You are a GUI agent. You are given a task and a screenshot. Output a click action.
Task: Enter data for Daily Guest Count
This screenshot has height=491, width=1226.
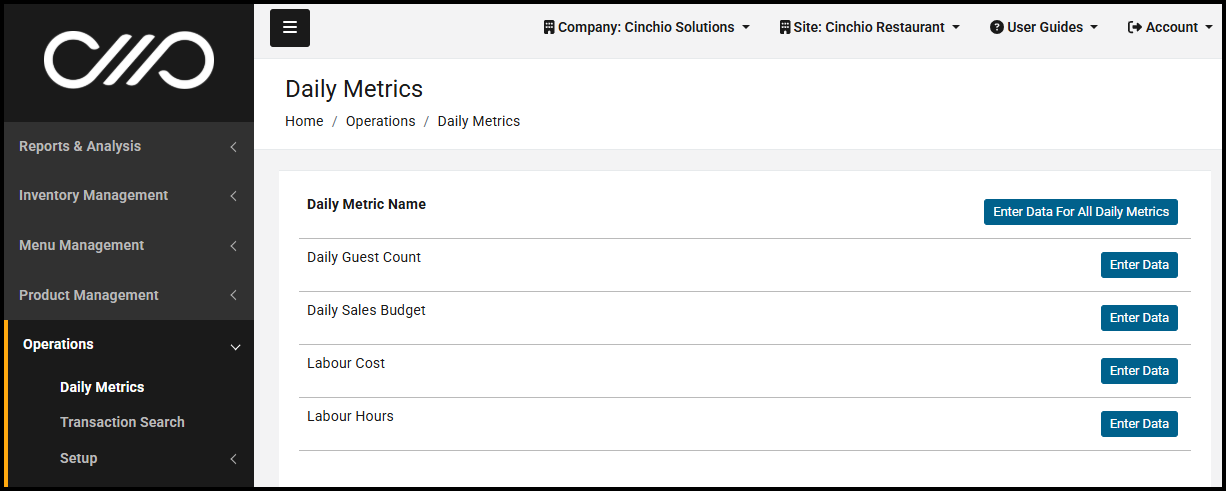(x=1139, y=265)
